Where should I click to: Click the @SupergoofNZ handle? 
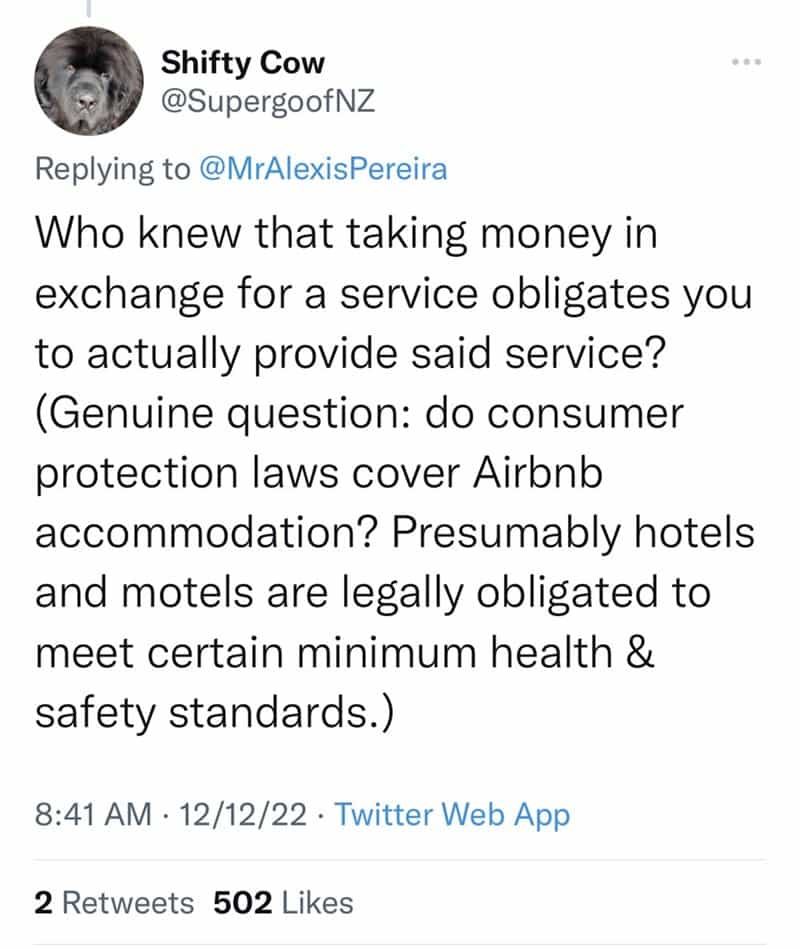click(267, 103)
